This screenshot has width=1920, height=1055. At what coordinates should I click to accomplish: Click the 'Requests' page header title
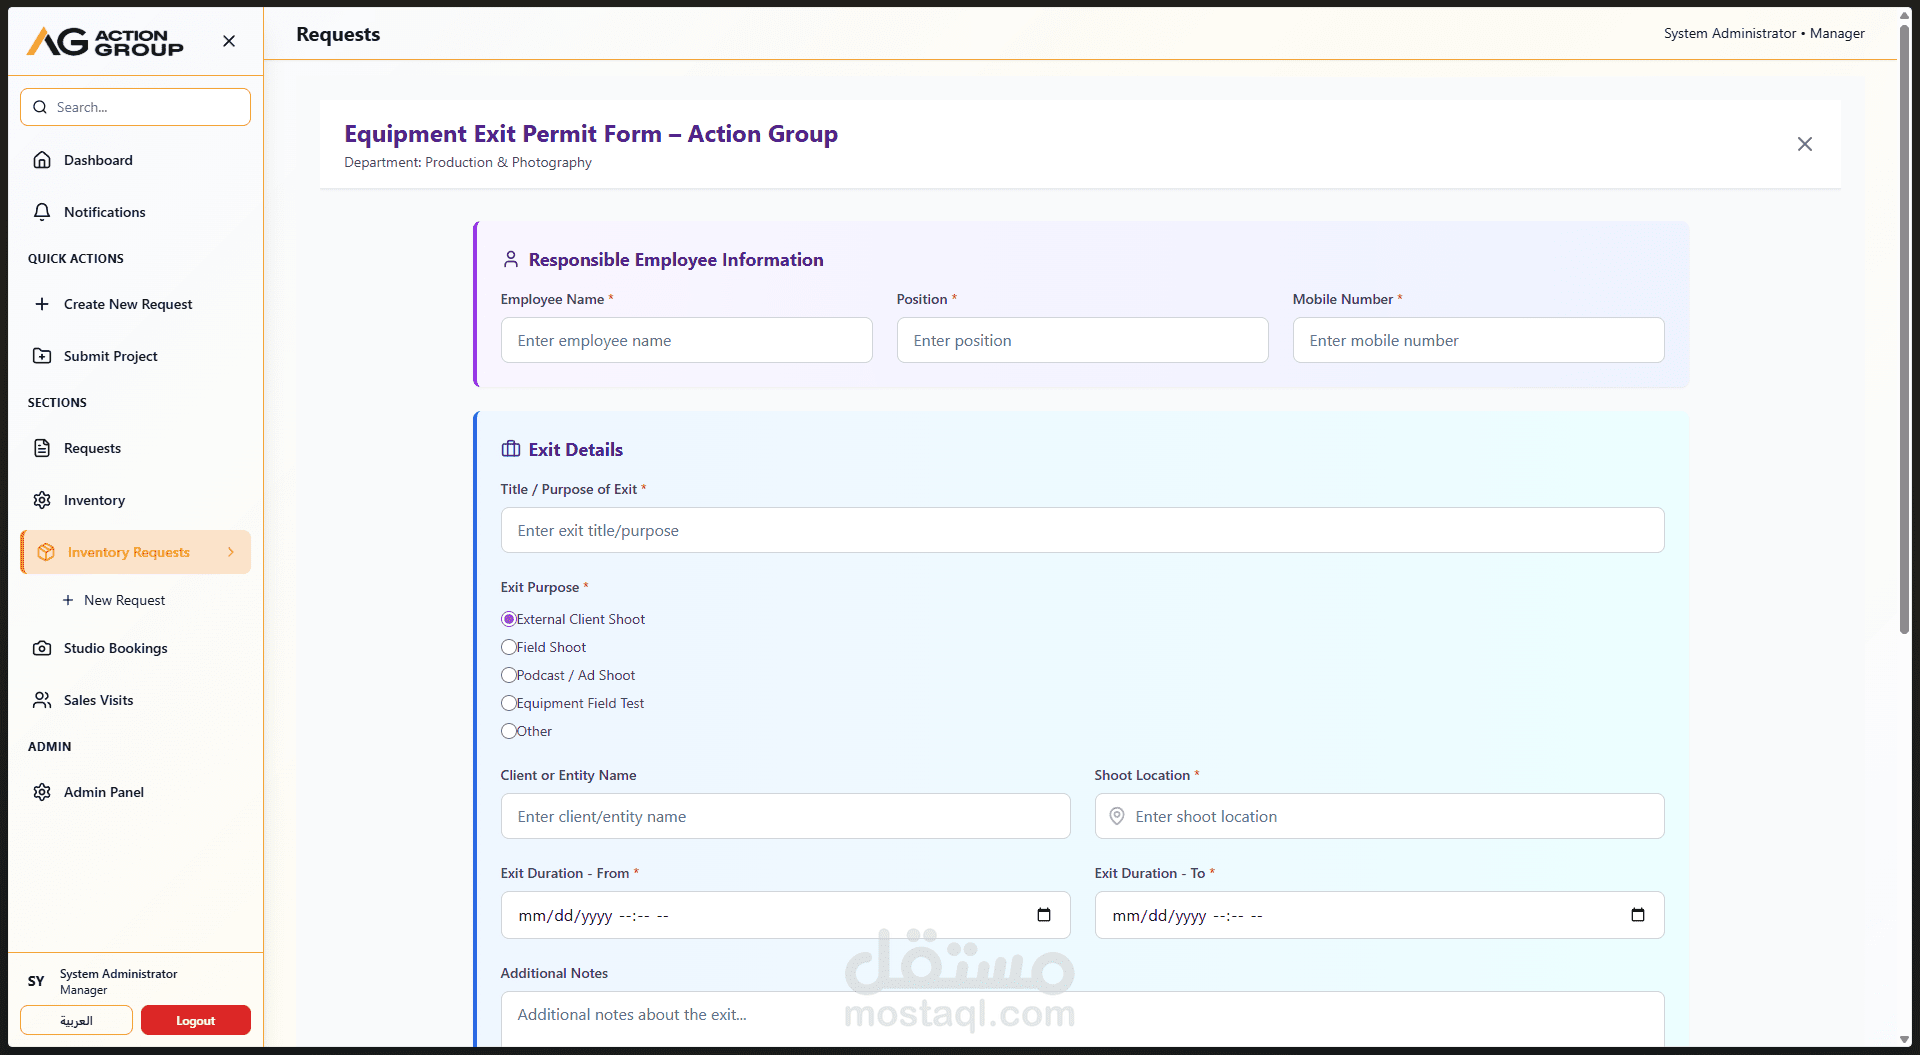(x=338, y=34)
